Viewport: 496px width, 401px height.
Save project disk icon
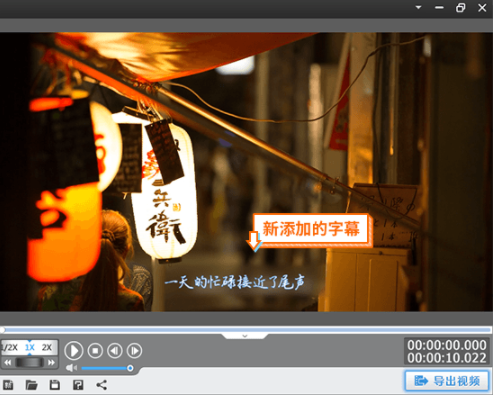coord(55,385)
